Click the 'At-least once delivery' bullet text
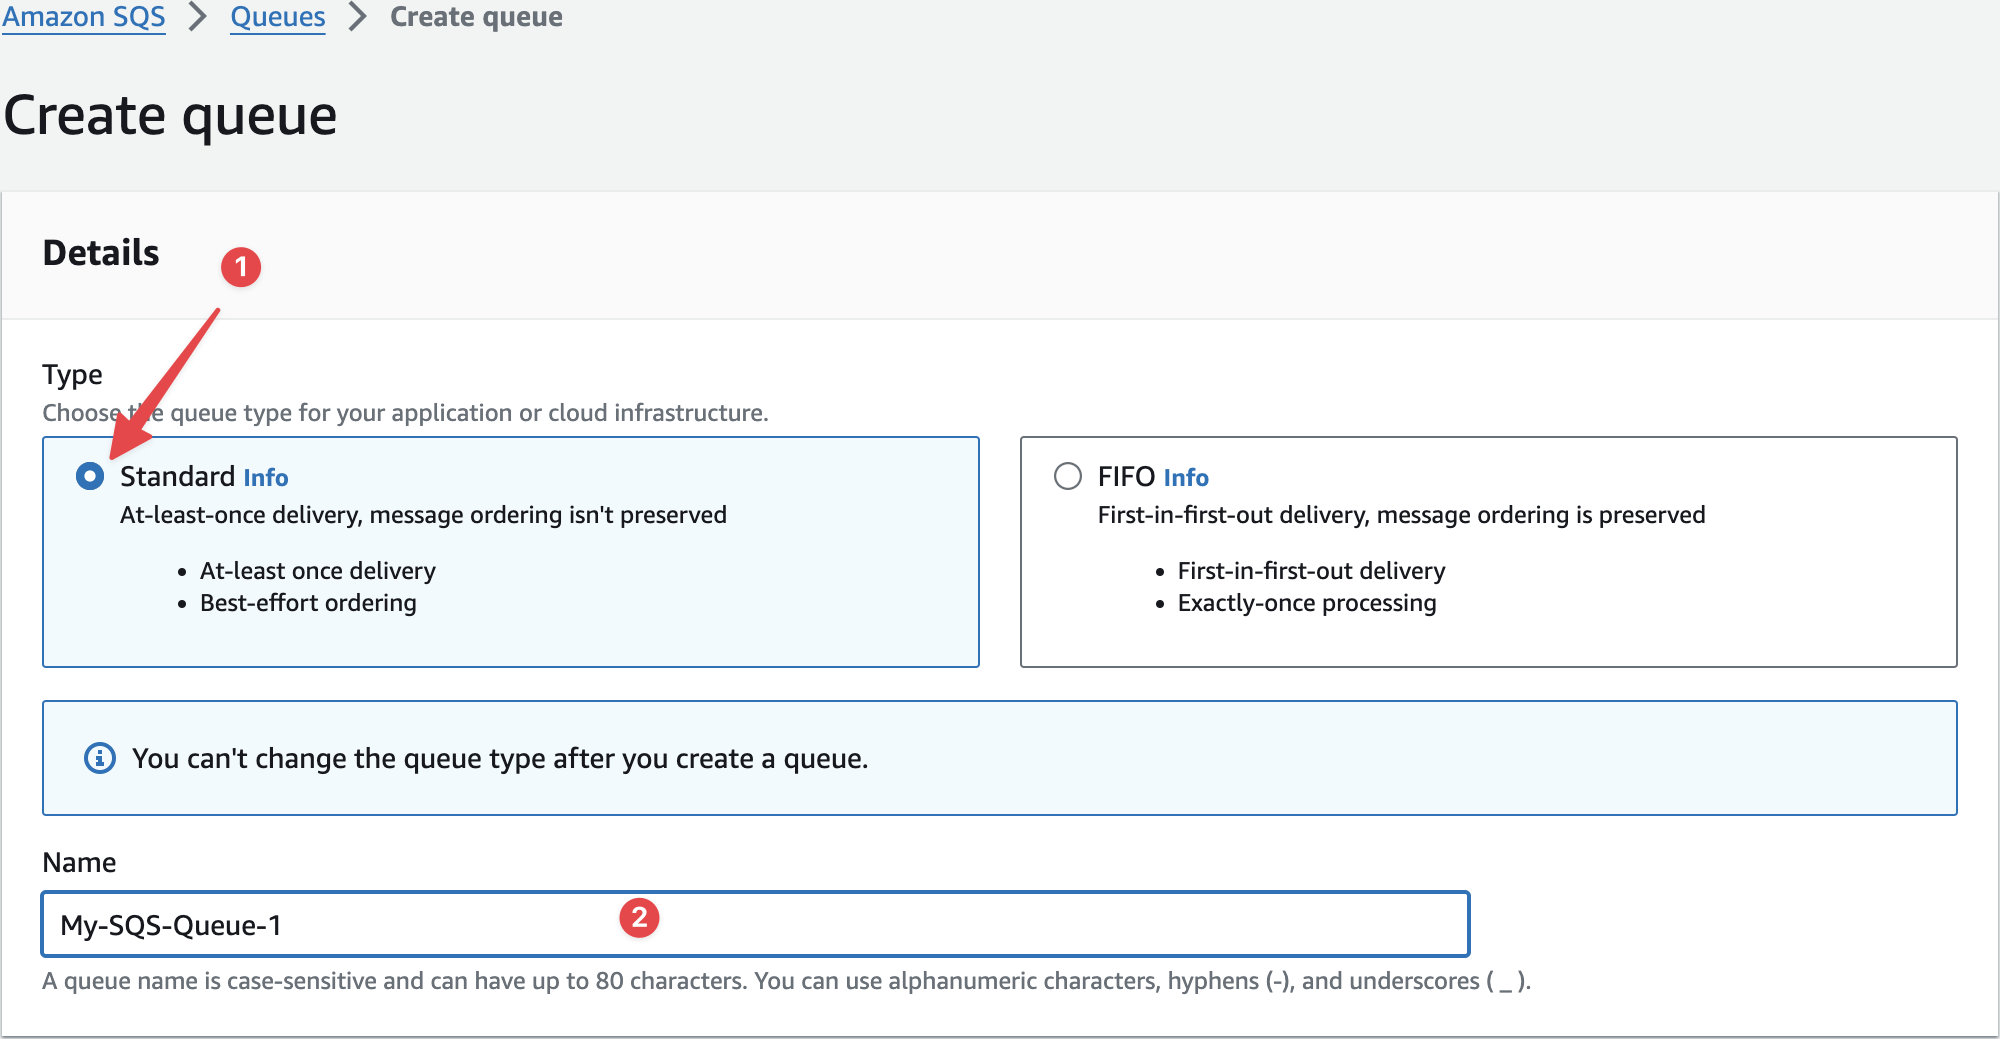 coord(318,571)
